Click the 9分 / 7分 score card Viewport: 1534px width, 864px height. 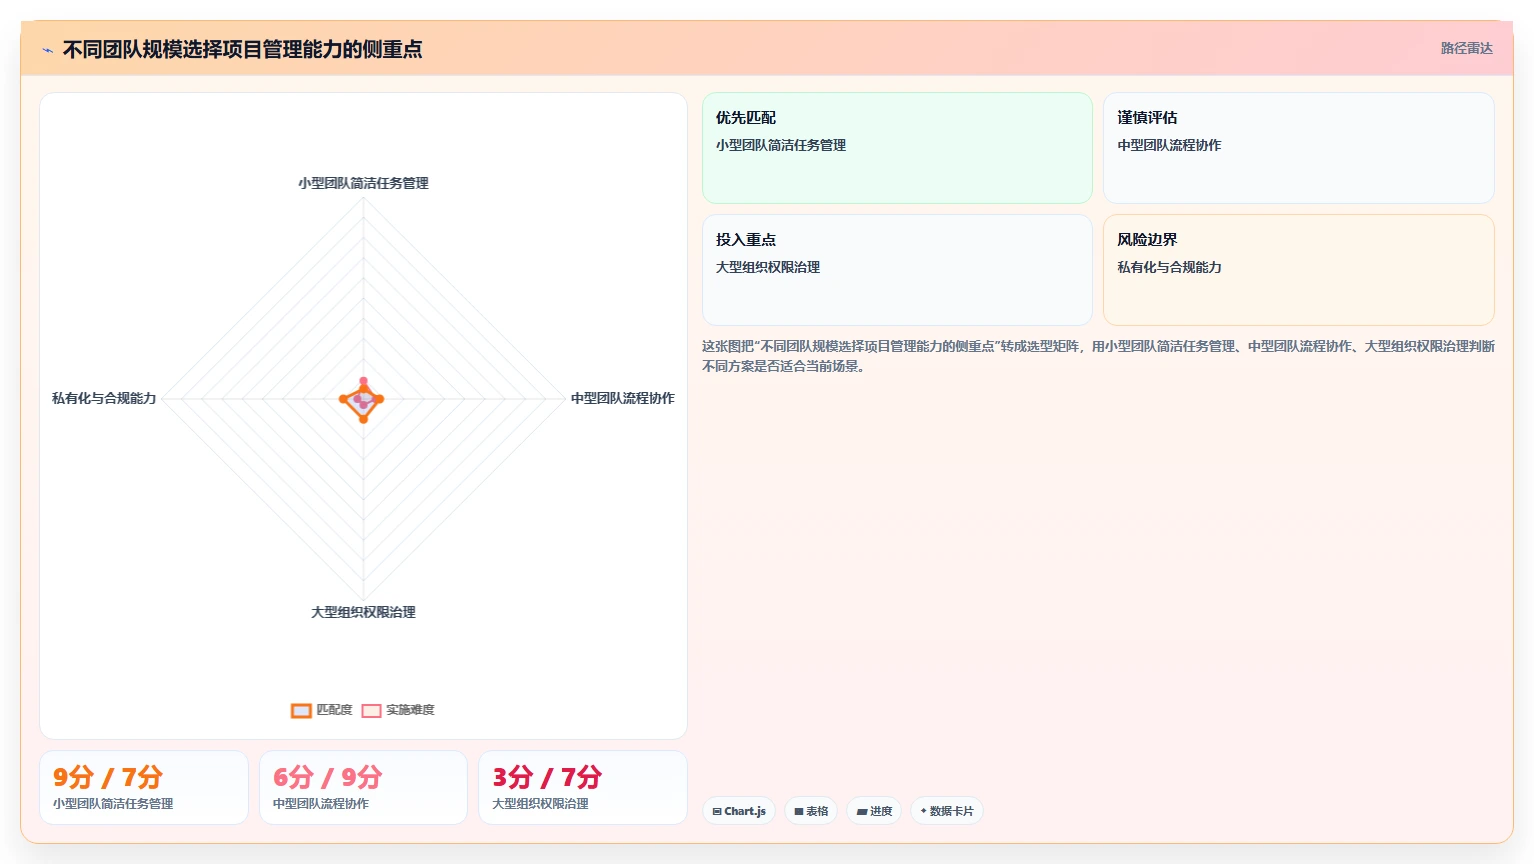144,788
